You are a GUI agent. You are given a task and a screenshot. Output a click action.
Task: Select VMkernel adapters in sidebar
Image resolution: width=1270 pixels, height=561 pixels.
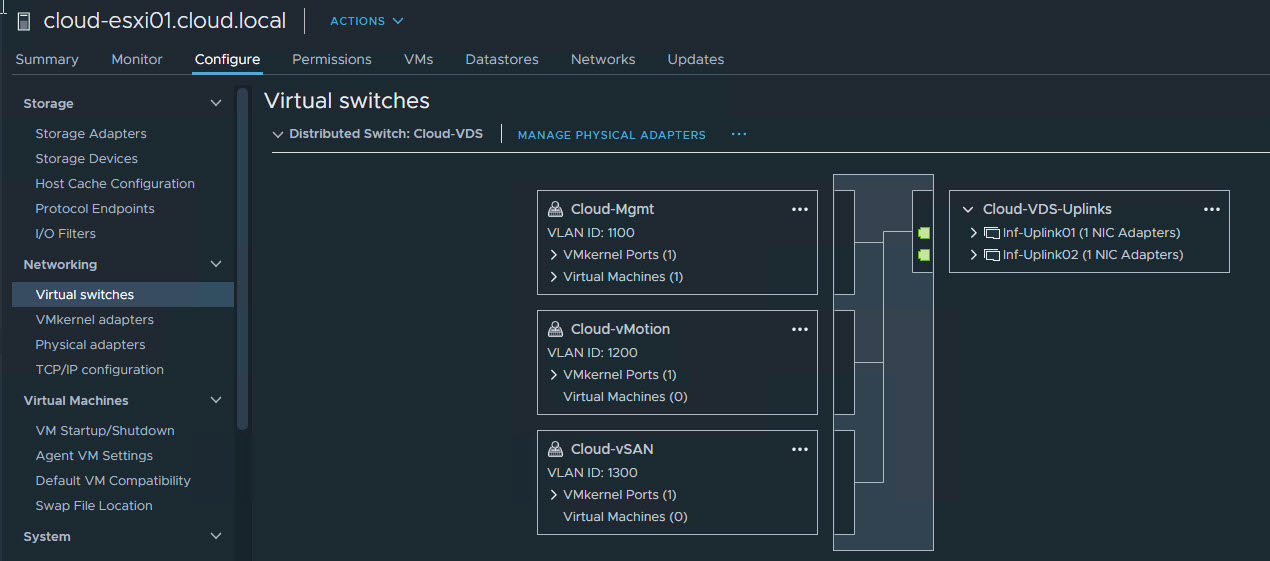(94, 320)
